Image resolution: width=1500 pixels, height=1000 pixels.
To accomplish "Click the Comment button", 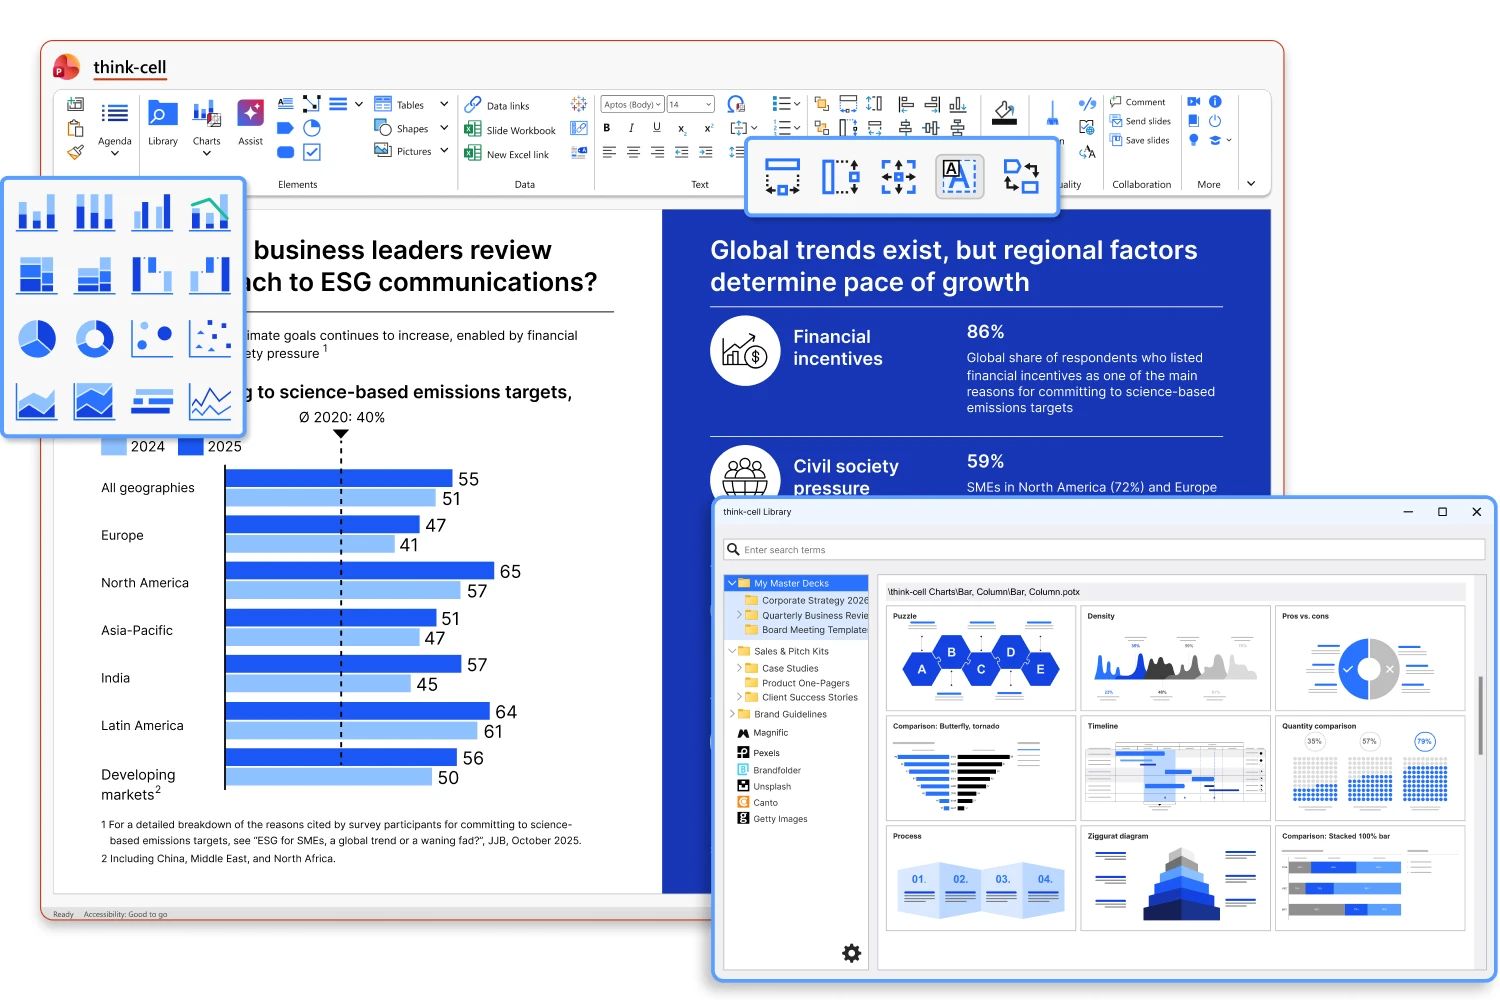I will pos(1137,102).
